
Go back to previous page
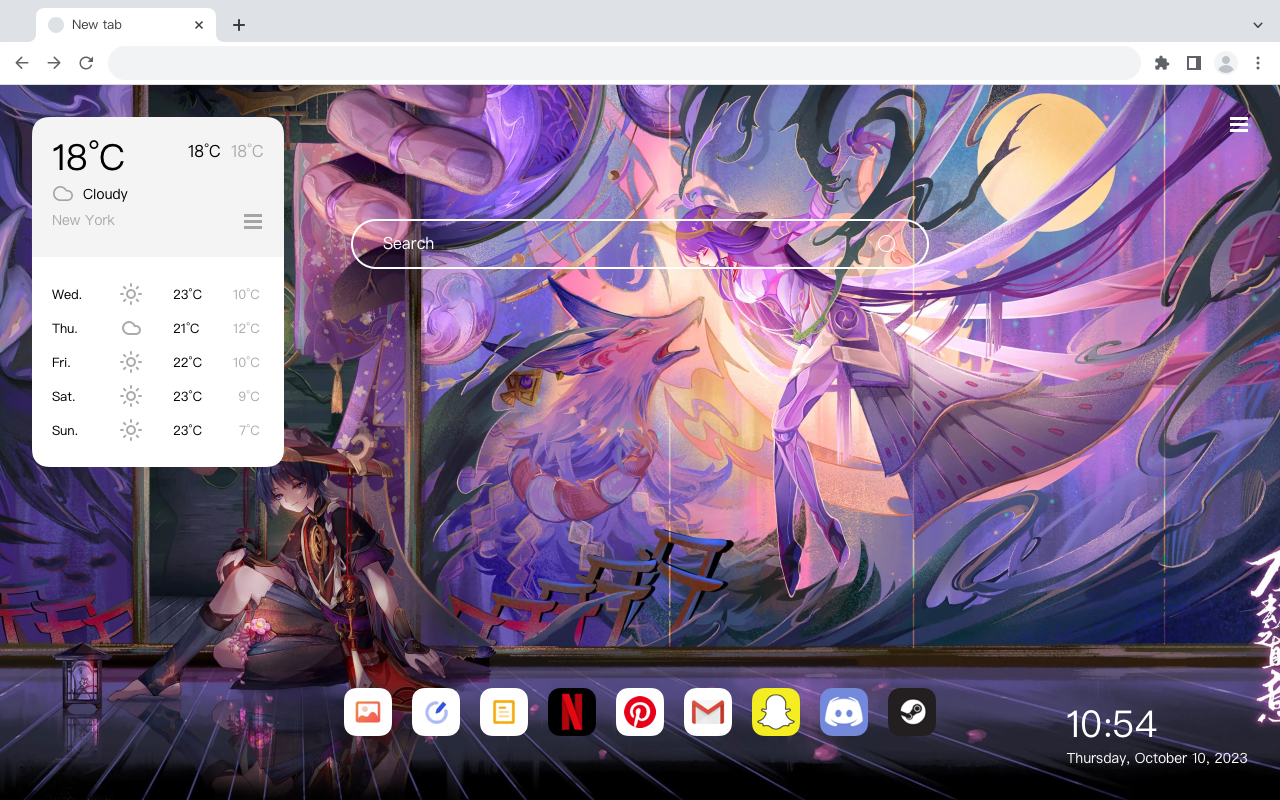[x=22, y=63]
